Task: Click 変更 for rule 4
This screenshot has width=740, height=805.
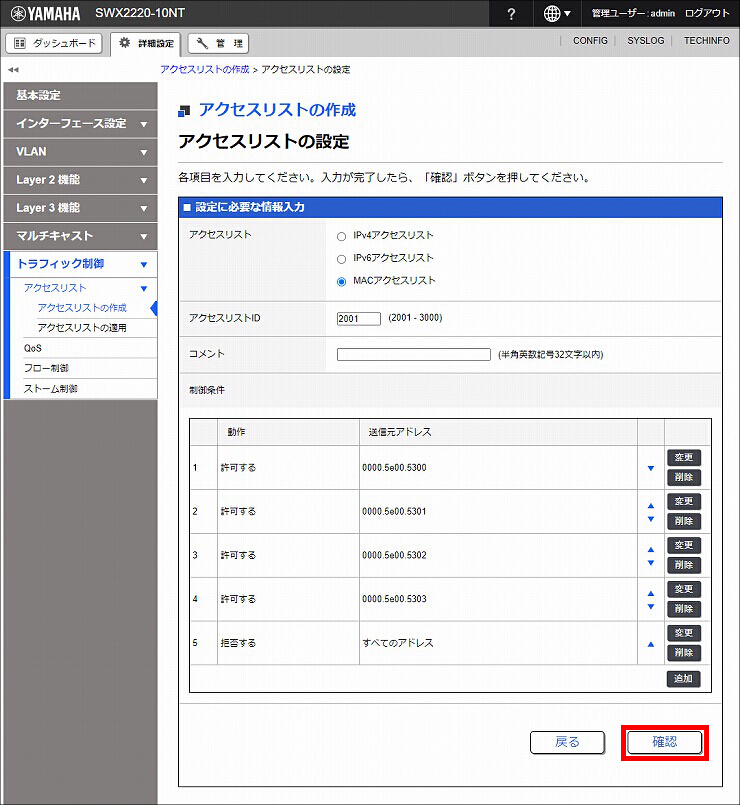Action: tap(684, 589)
